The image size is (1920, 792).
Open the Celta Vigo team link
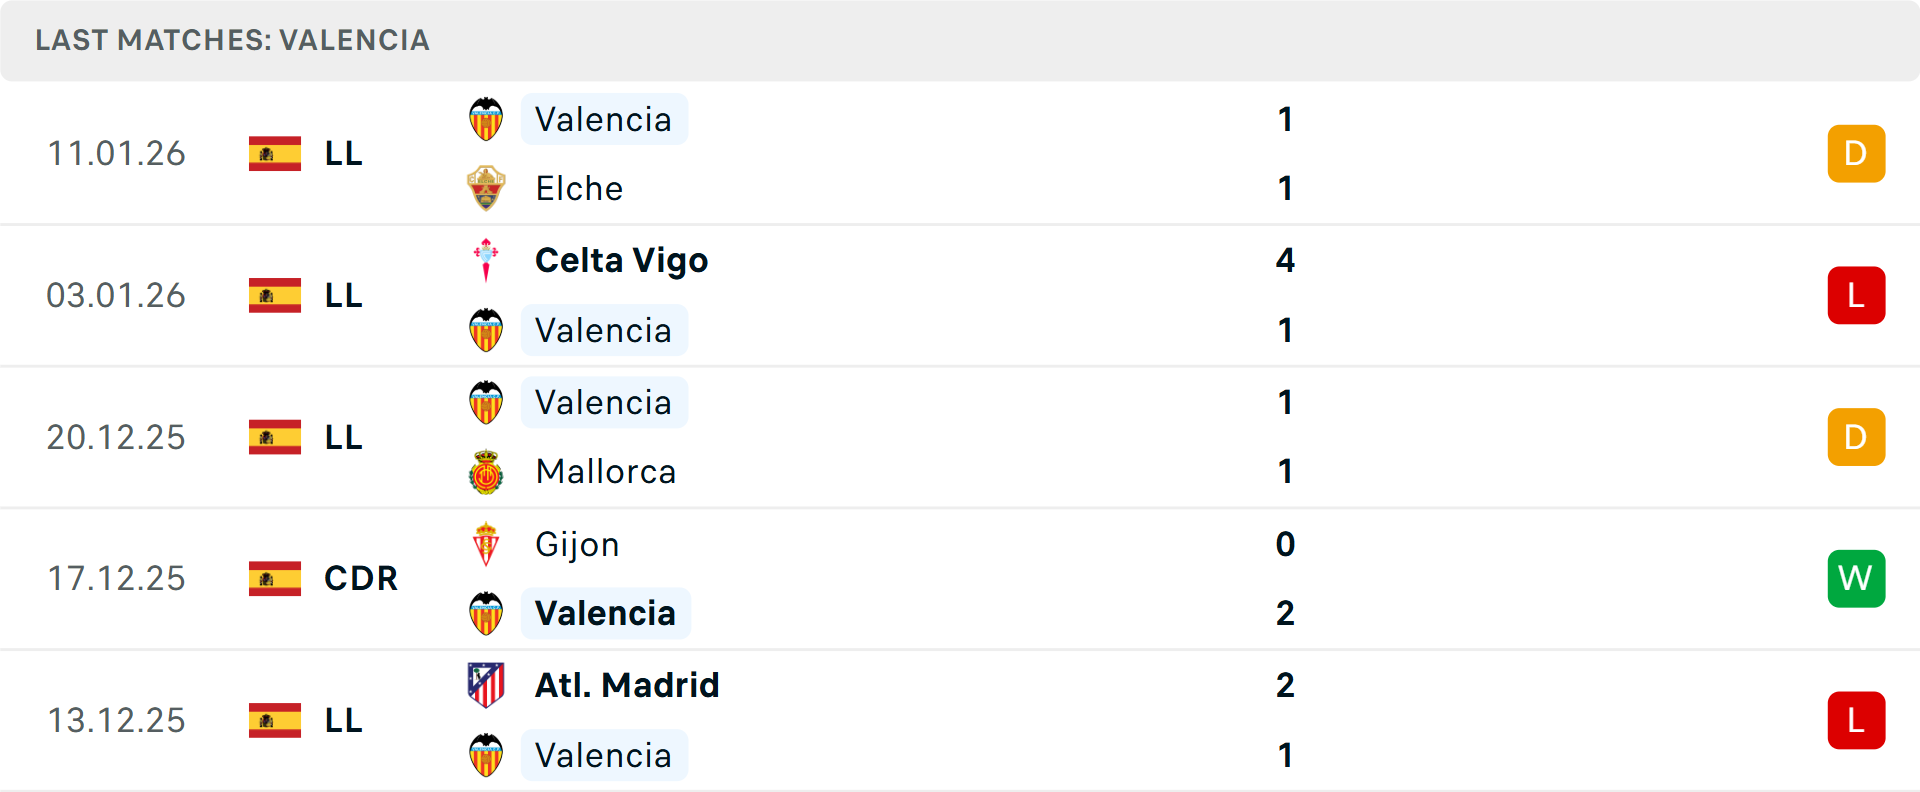pos(621,260)
